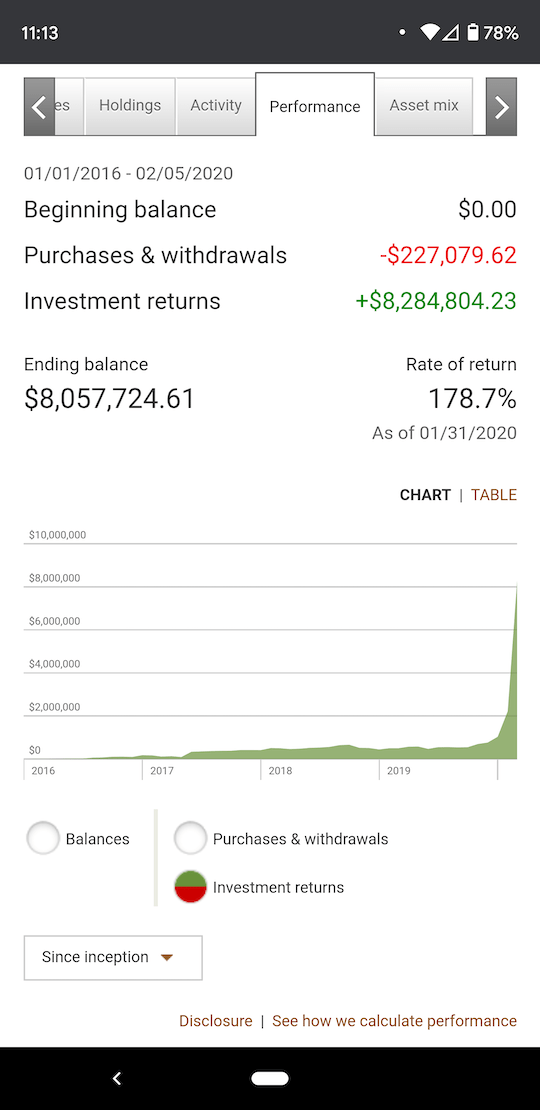The image size is (540, 1110).
Task: Select the Asset mix tab
Action: tap(424, 105)
